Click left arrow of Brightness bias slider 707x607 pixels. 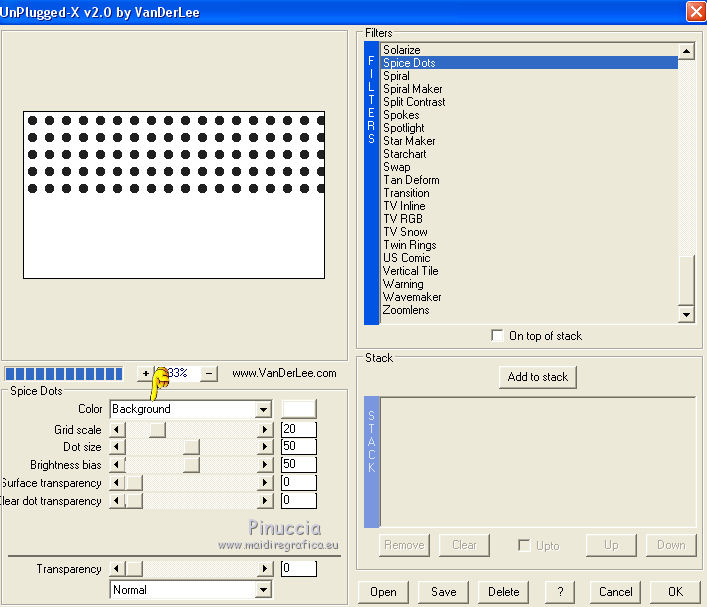[x=117, y=464]
